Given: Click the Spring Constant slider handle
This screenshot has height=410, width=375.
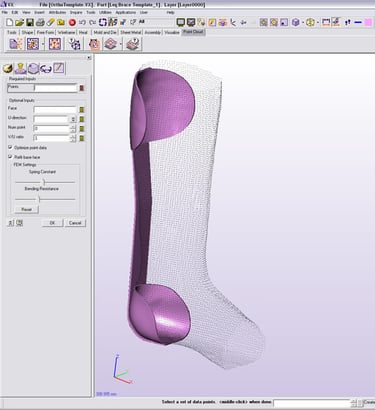Looking at the screenshot, I should 44,182.
